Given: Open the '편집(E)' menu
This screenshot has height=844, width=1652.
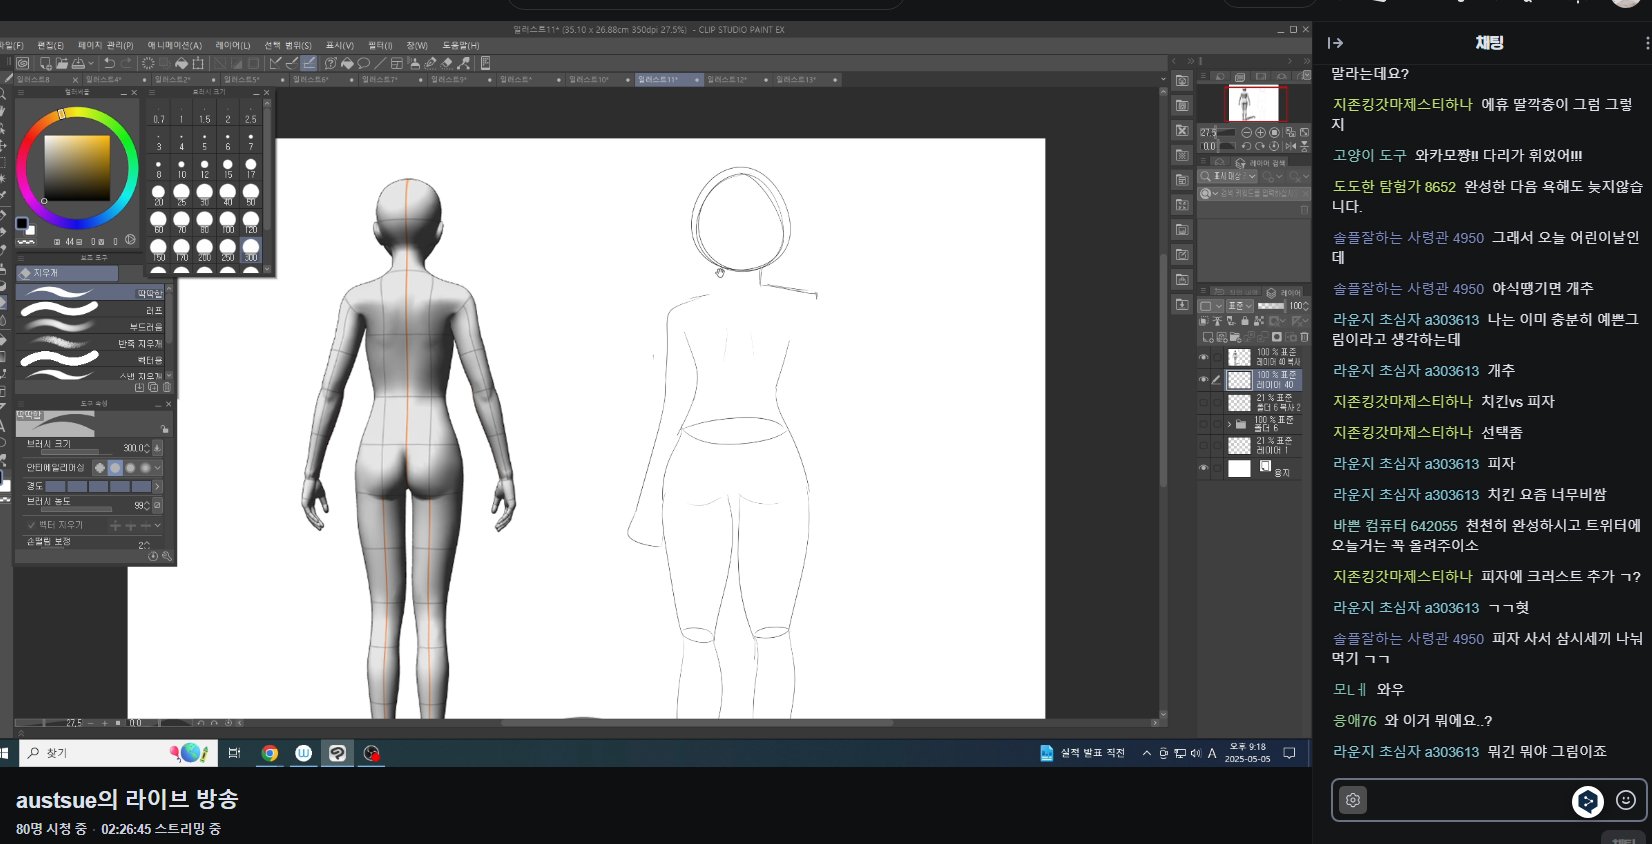Looking at the screenshot, I should coord(50,45).
